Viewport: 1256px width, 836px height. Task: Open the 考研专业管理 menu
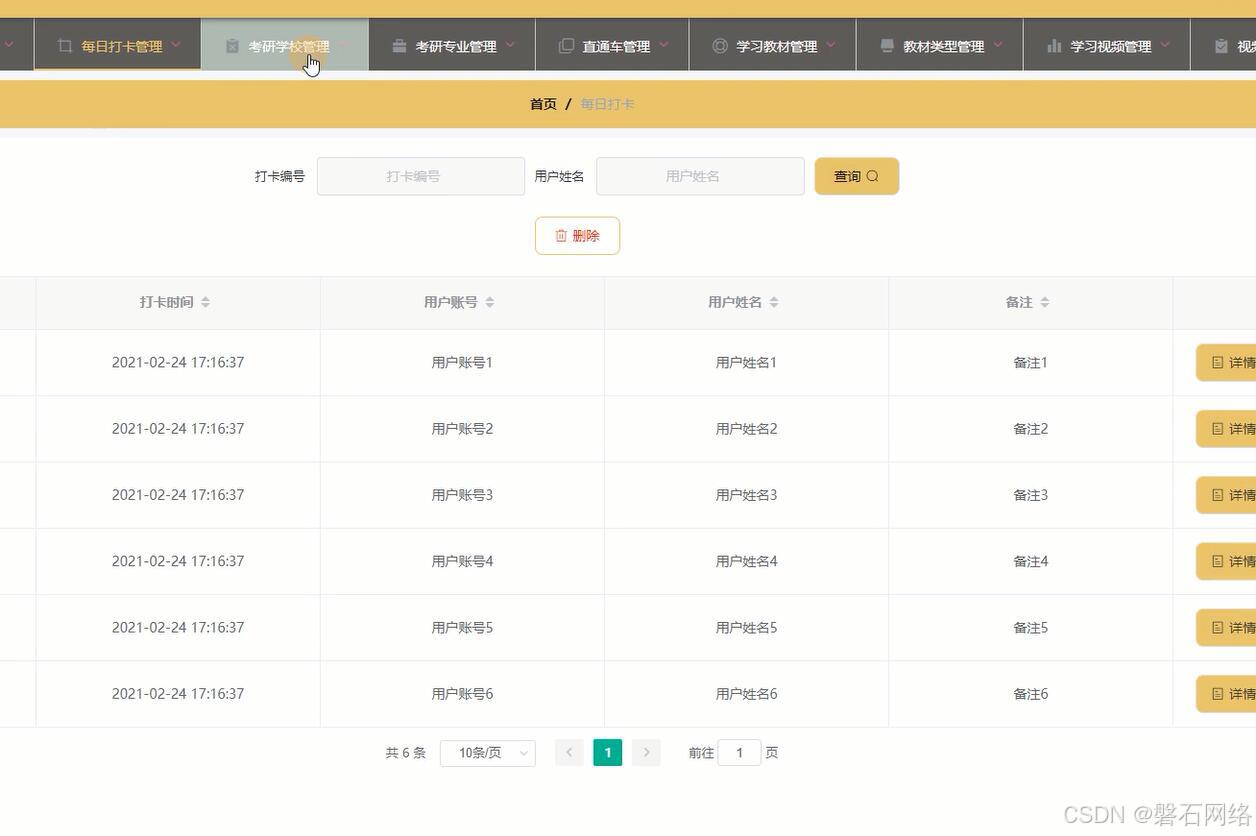pyautogui.click(x=452, y=45)
